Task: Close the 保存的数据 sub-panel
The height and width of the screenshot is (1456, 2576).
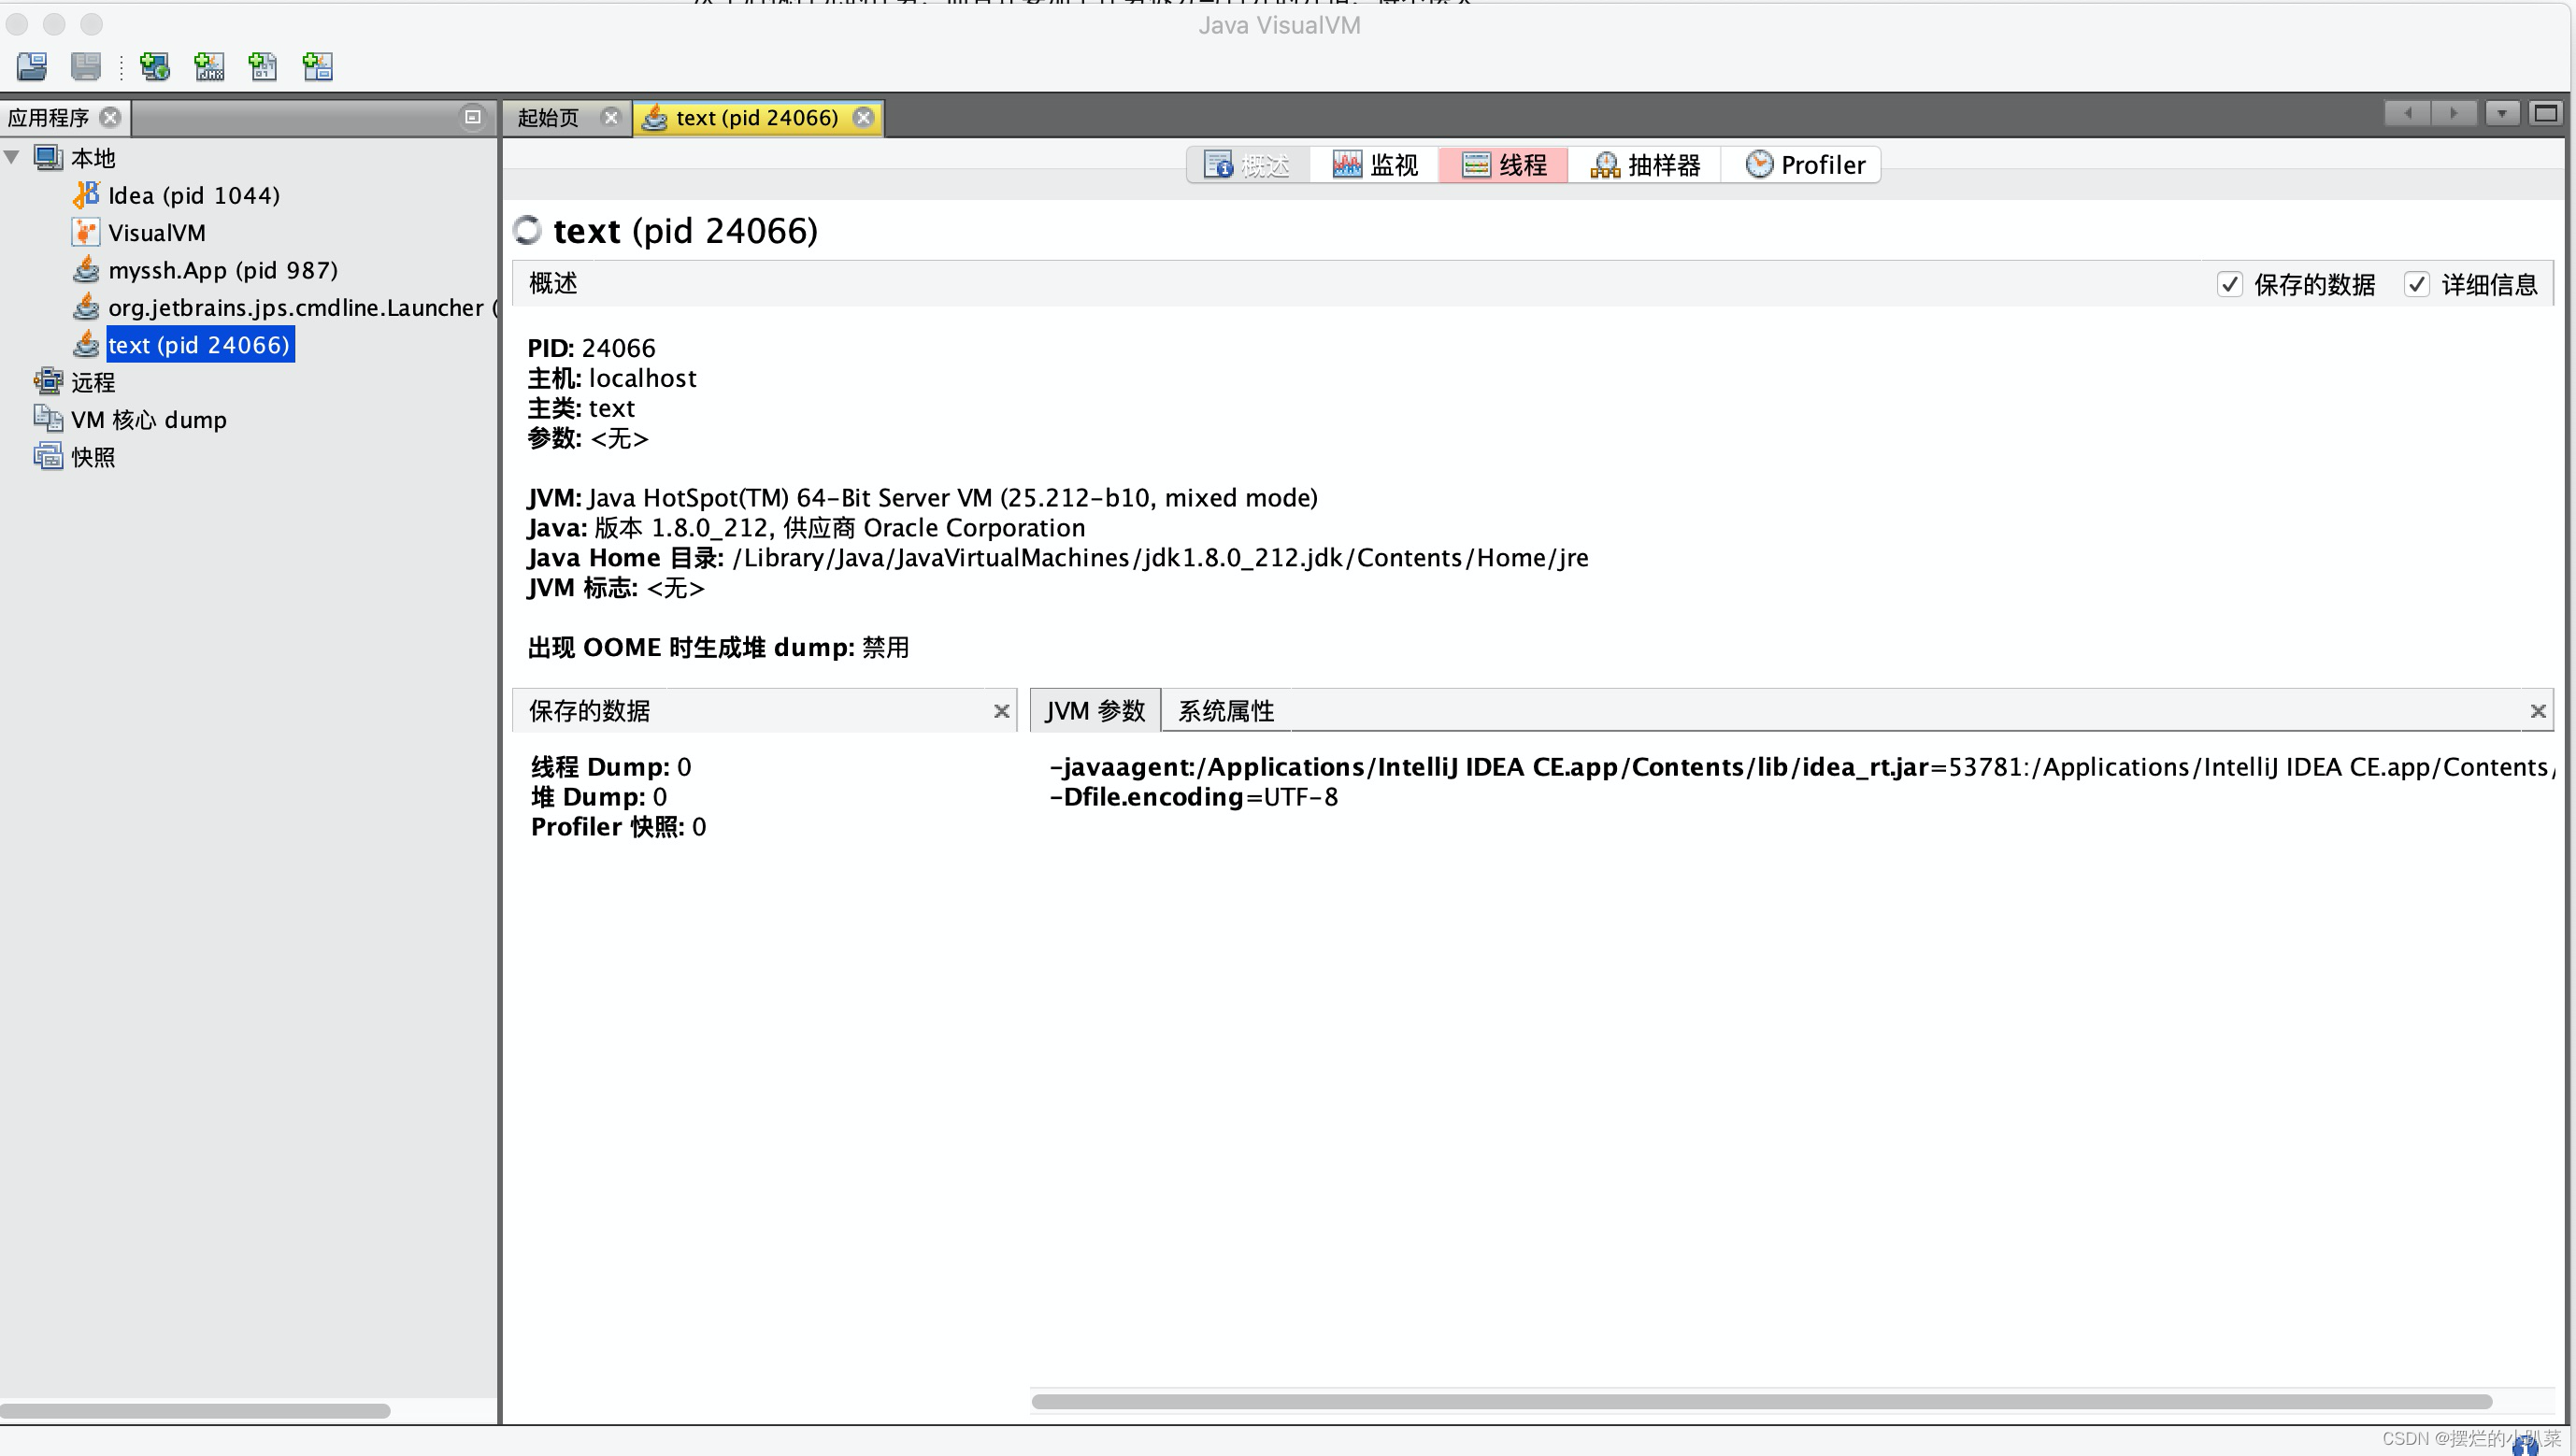Action: pyautogui.click(x=1001, y=711)
